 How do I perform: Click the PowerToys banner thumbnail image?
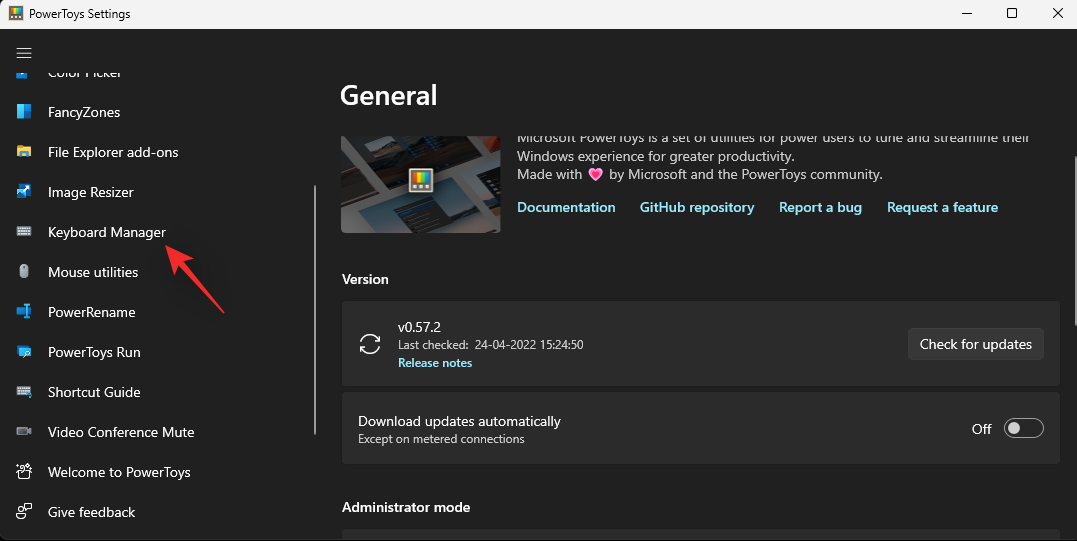420,184
